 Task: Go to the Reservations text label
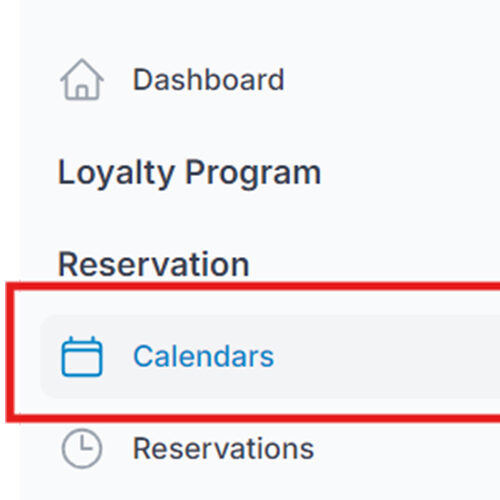point(223,449)
